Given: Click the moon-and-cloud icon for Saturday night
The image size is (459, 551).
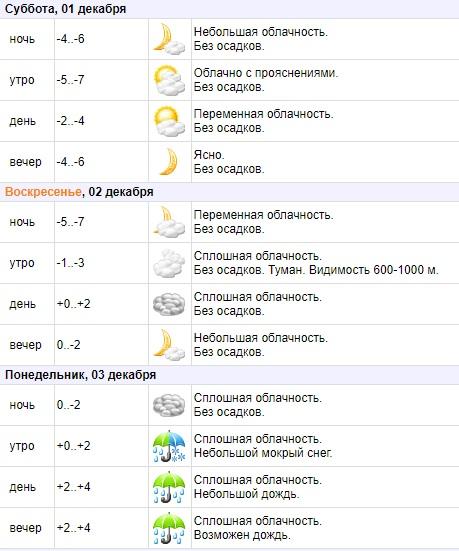Looking at the screenshot, I should [x=169, y=39].
